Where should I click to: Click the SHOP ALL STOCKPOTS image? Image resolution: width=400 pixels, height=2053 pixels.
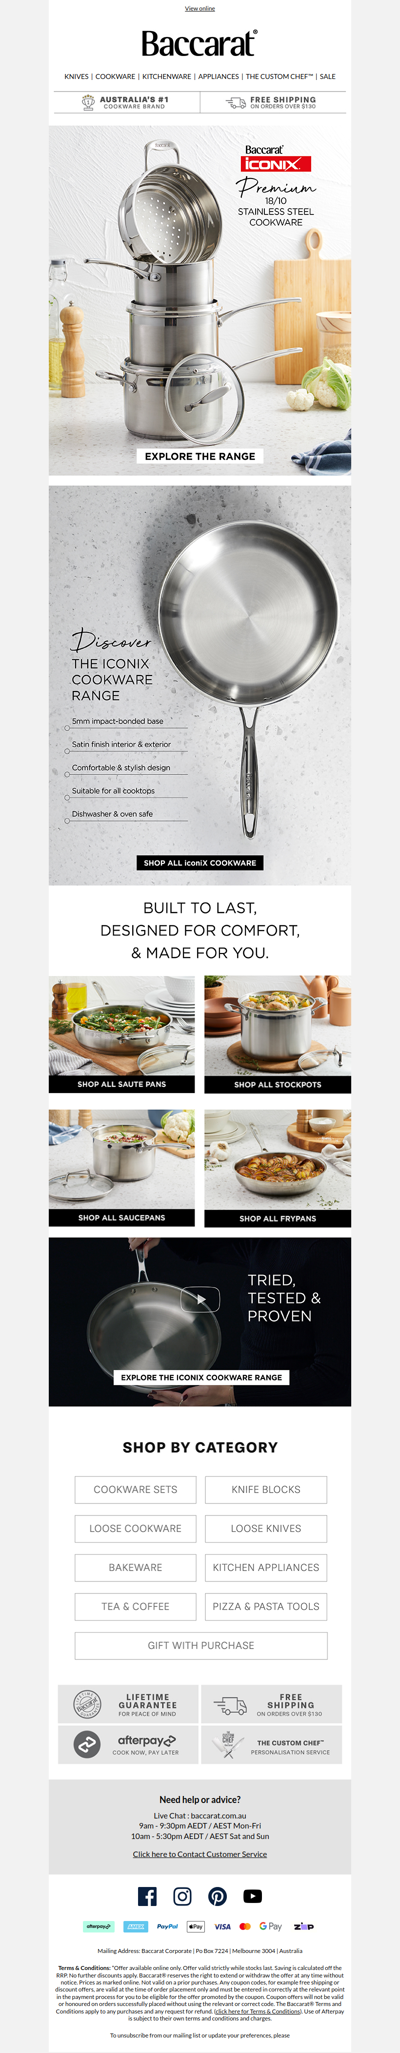tap(278, 1034)
